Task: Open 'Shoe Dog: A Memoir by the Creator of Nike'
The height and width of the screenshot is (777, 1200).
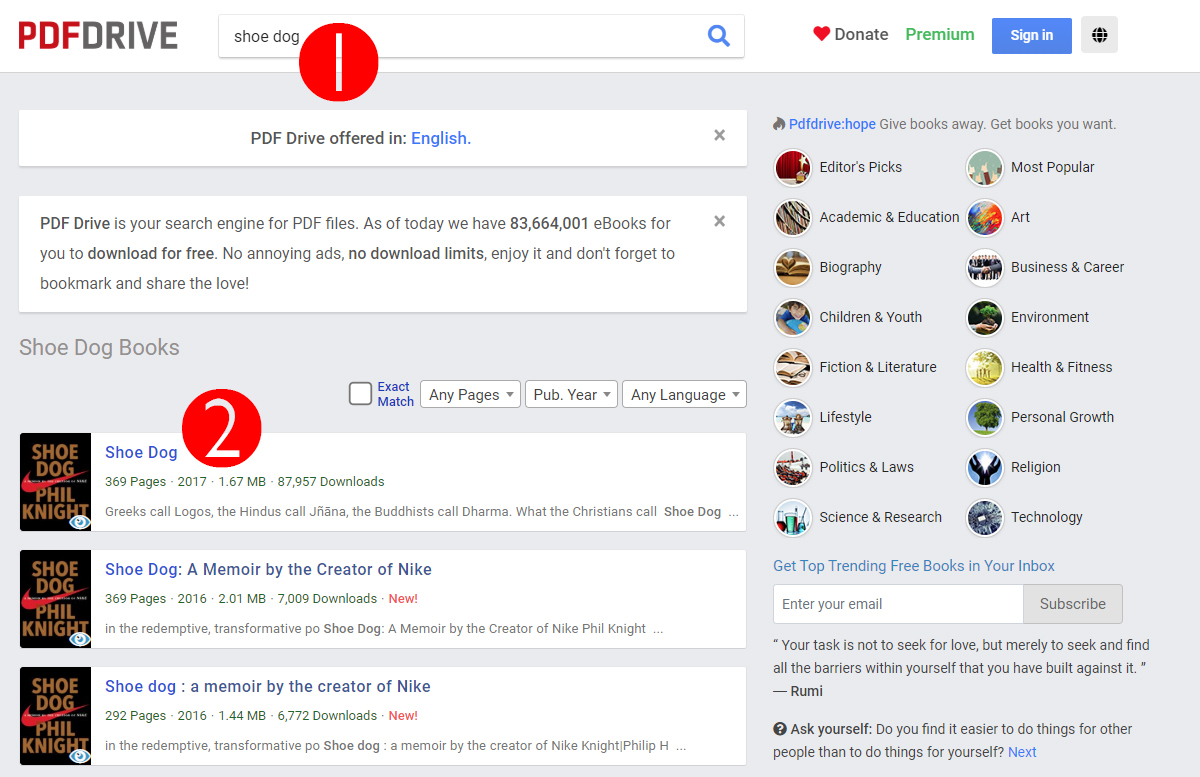Action: (268, 569)
